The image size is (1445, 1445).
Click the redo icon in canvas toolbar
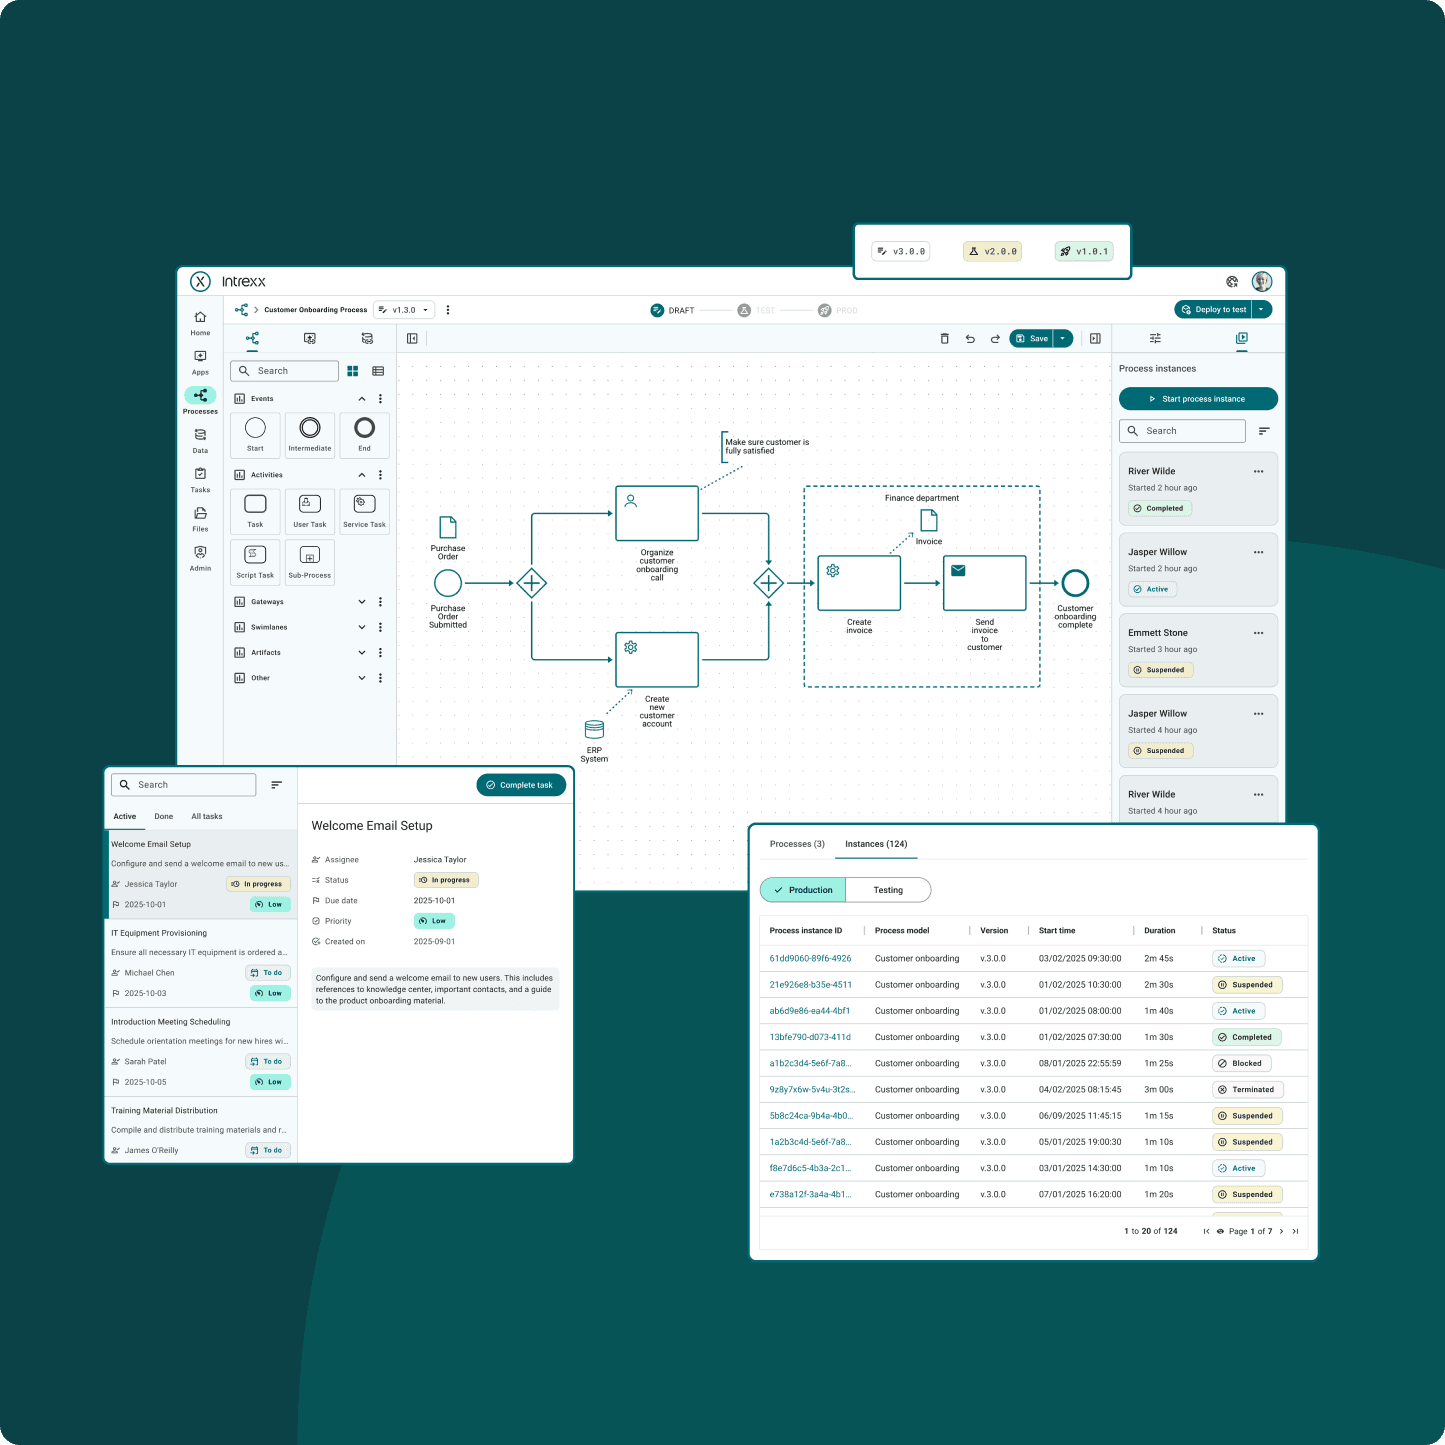[995, 339]
